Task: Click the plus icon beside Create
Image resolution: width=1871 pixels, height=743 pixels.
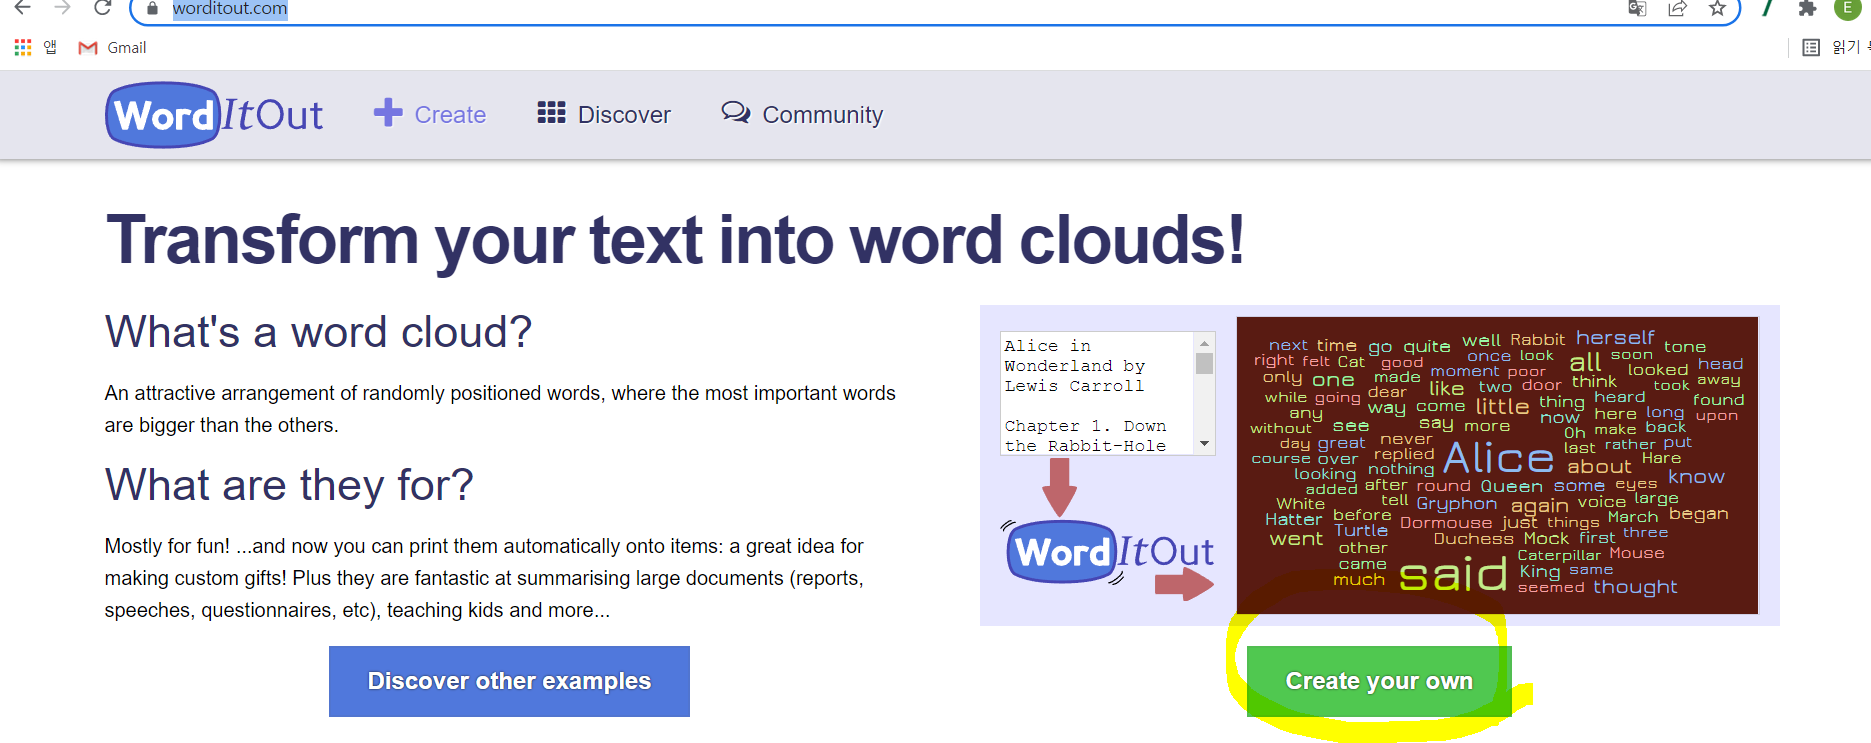Action: (x=388, y=112)
